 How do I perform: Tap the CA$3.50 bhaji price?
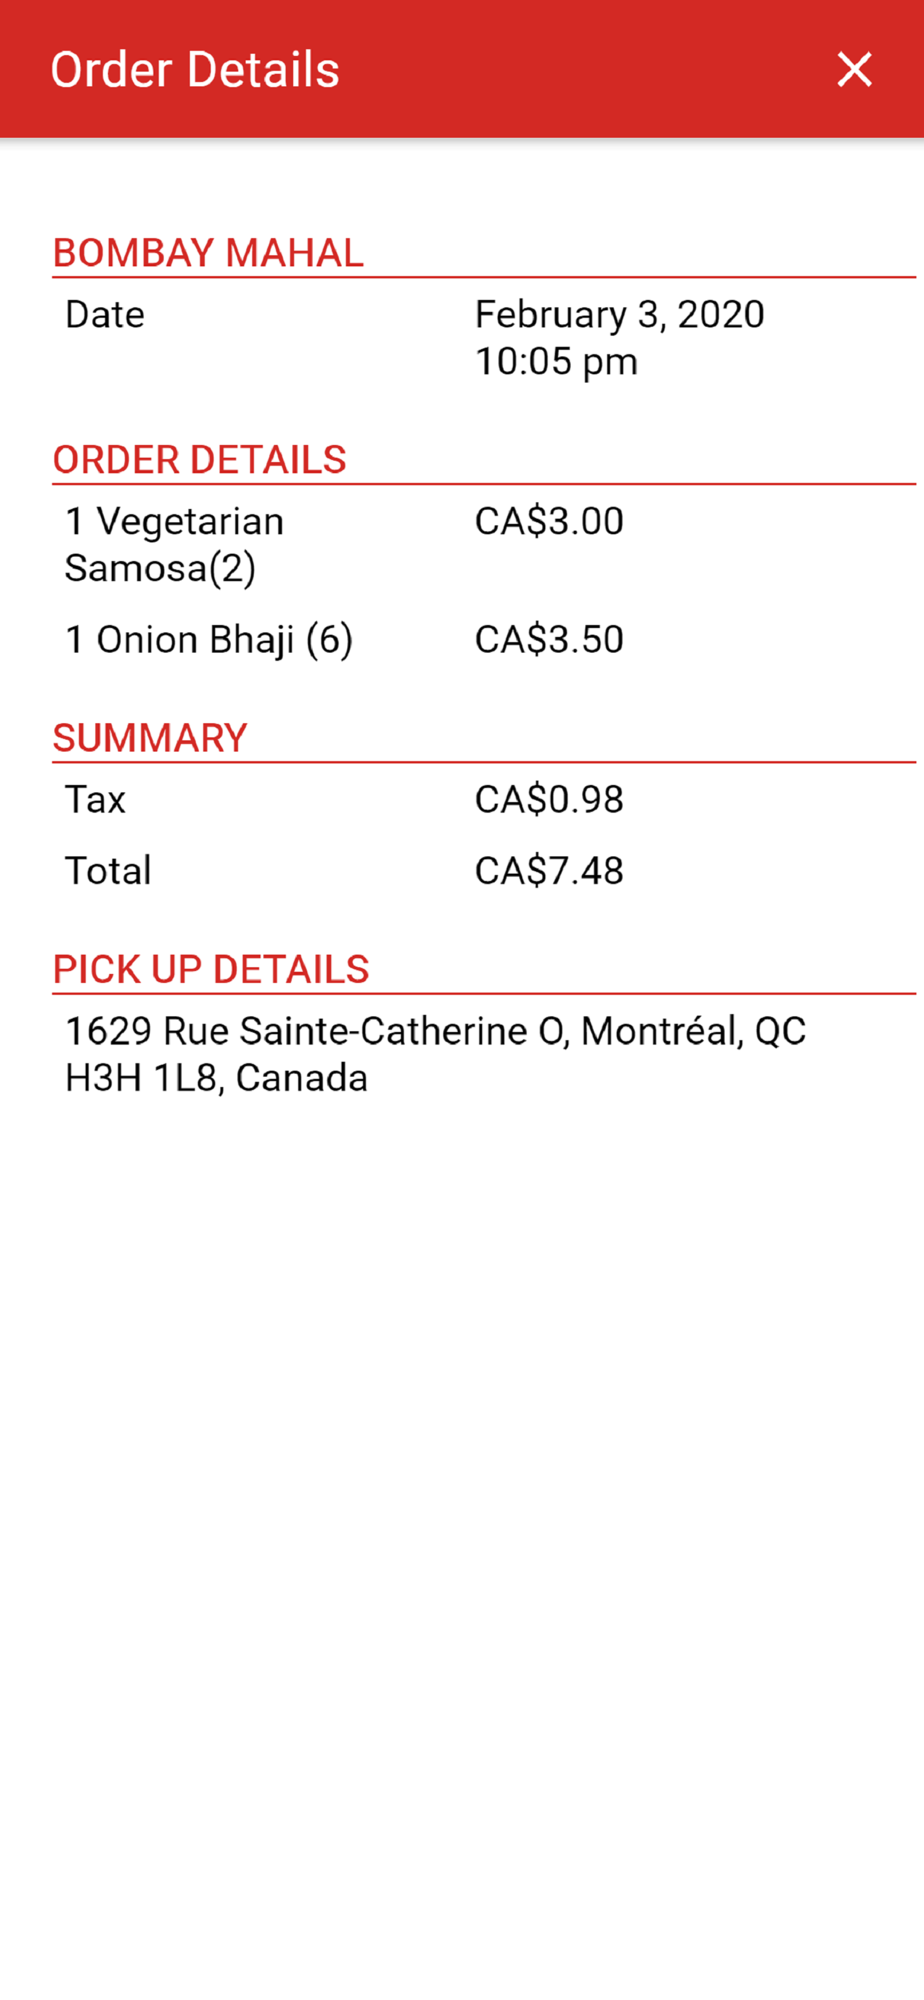[549, 640]
